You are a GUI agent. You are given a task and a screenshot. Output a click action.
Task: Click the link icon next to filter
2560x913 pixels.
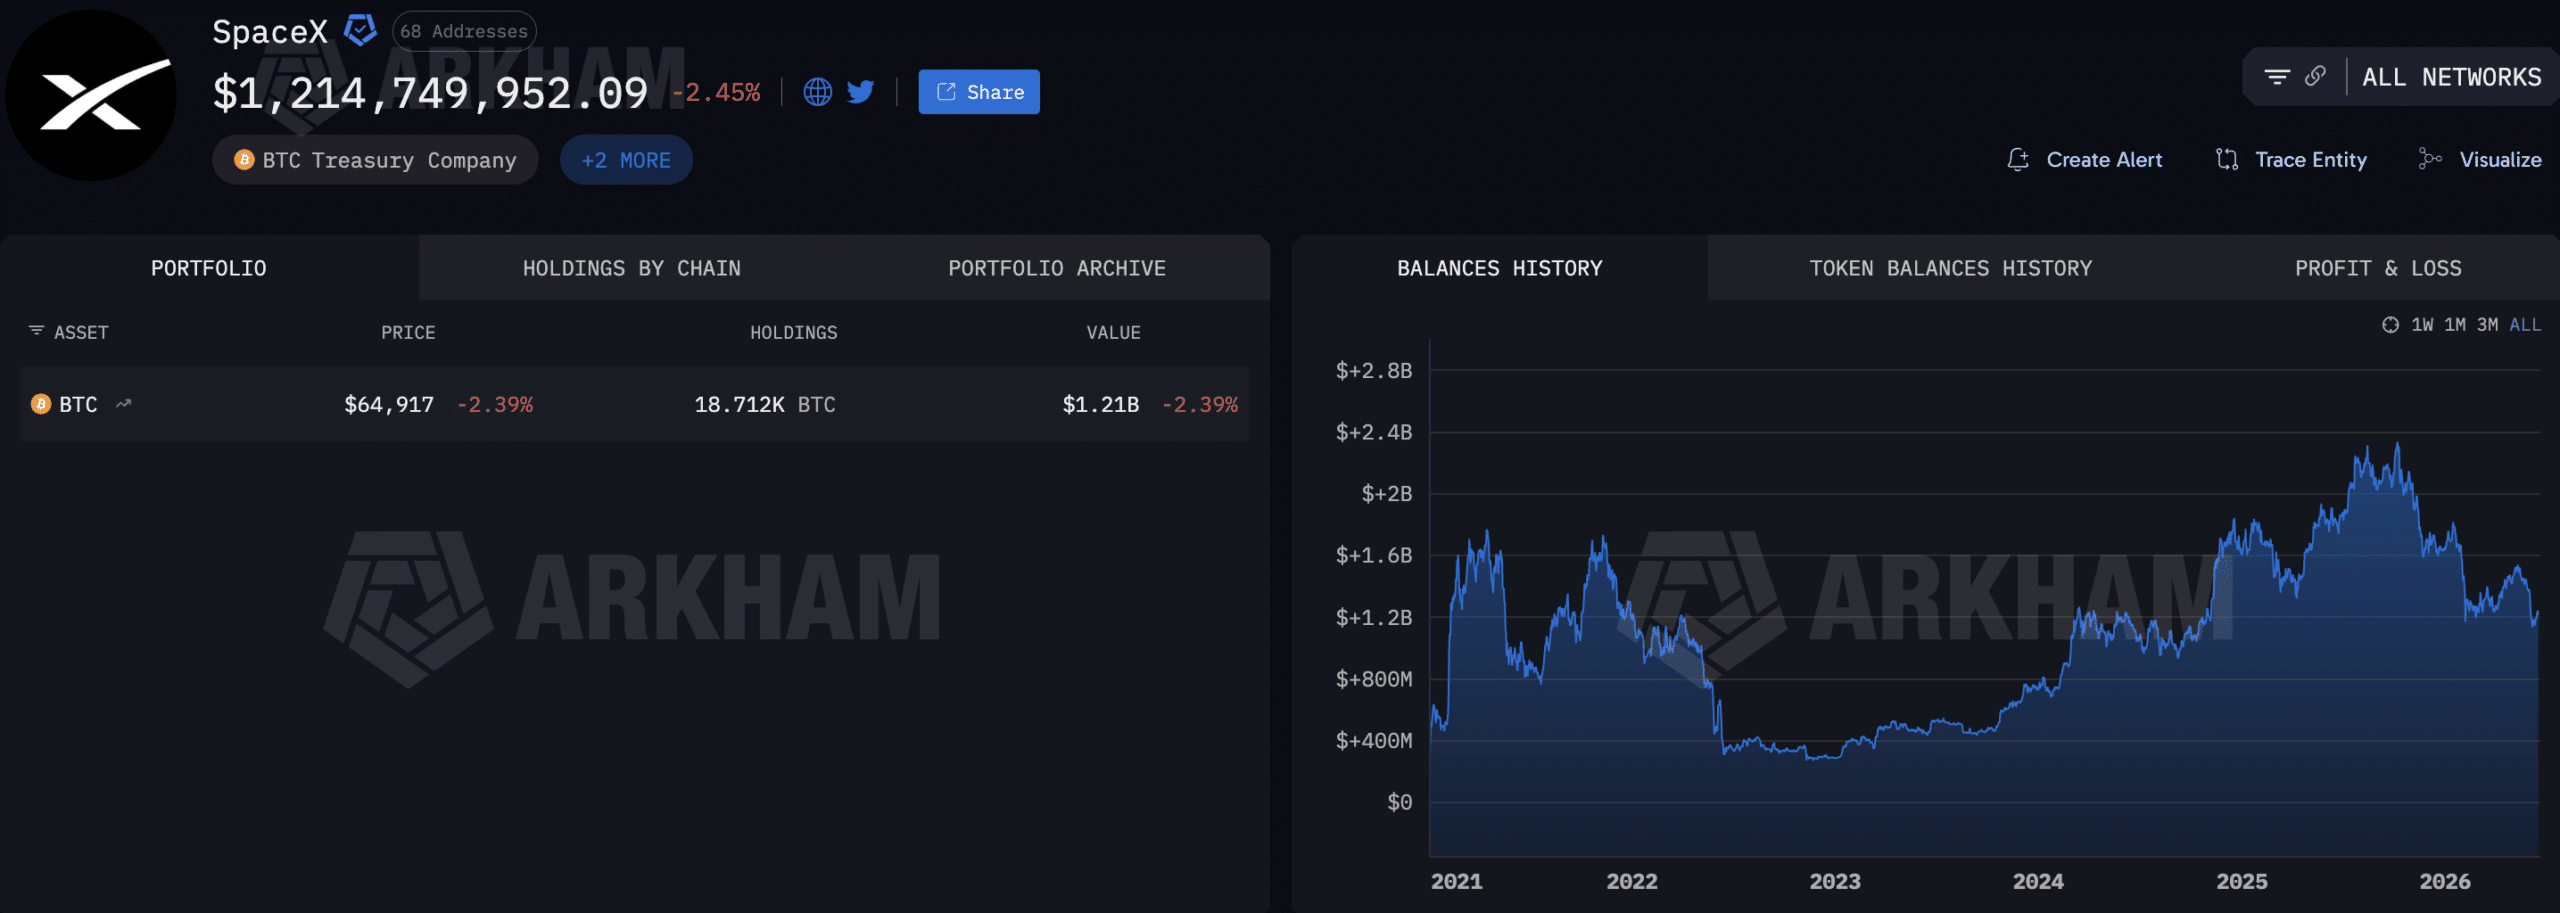[2315, 76]
